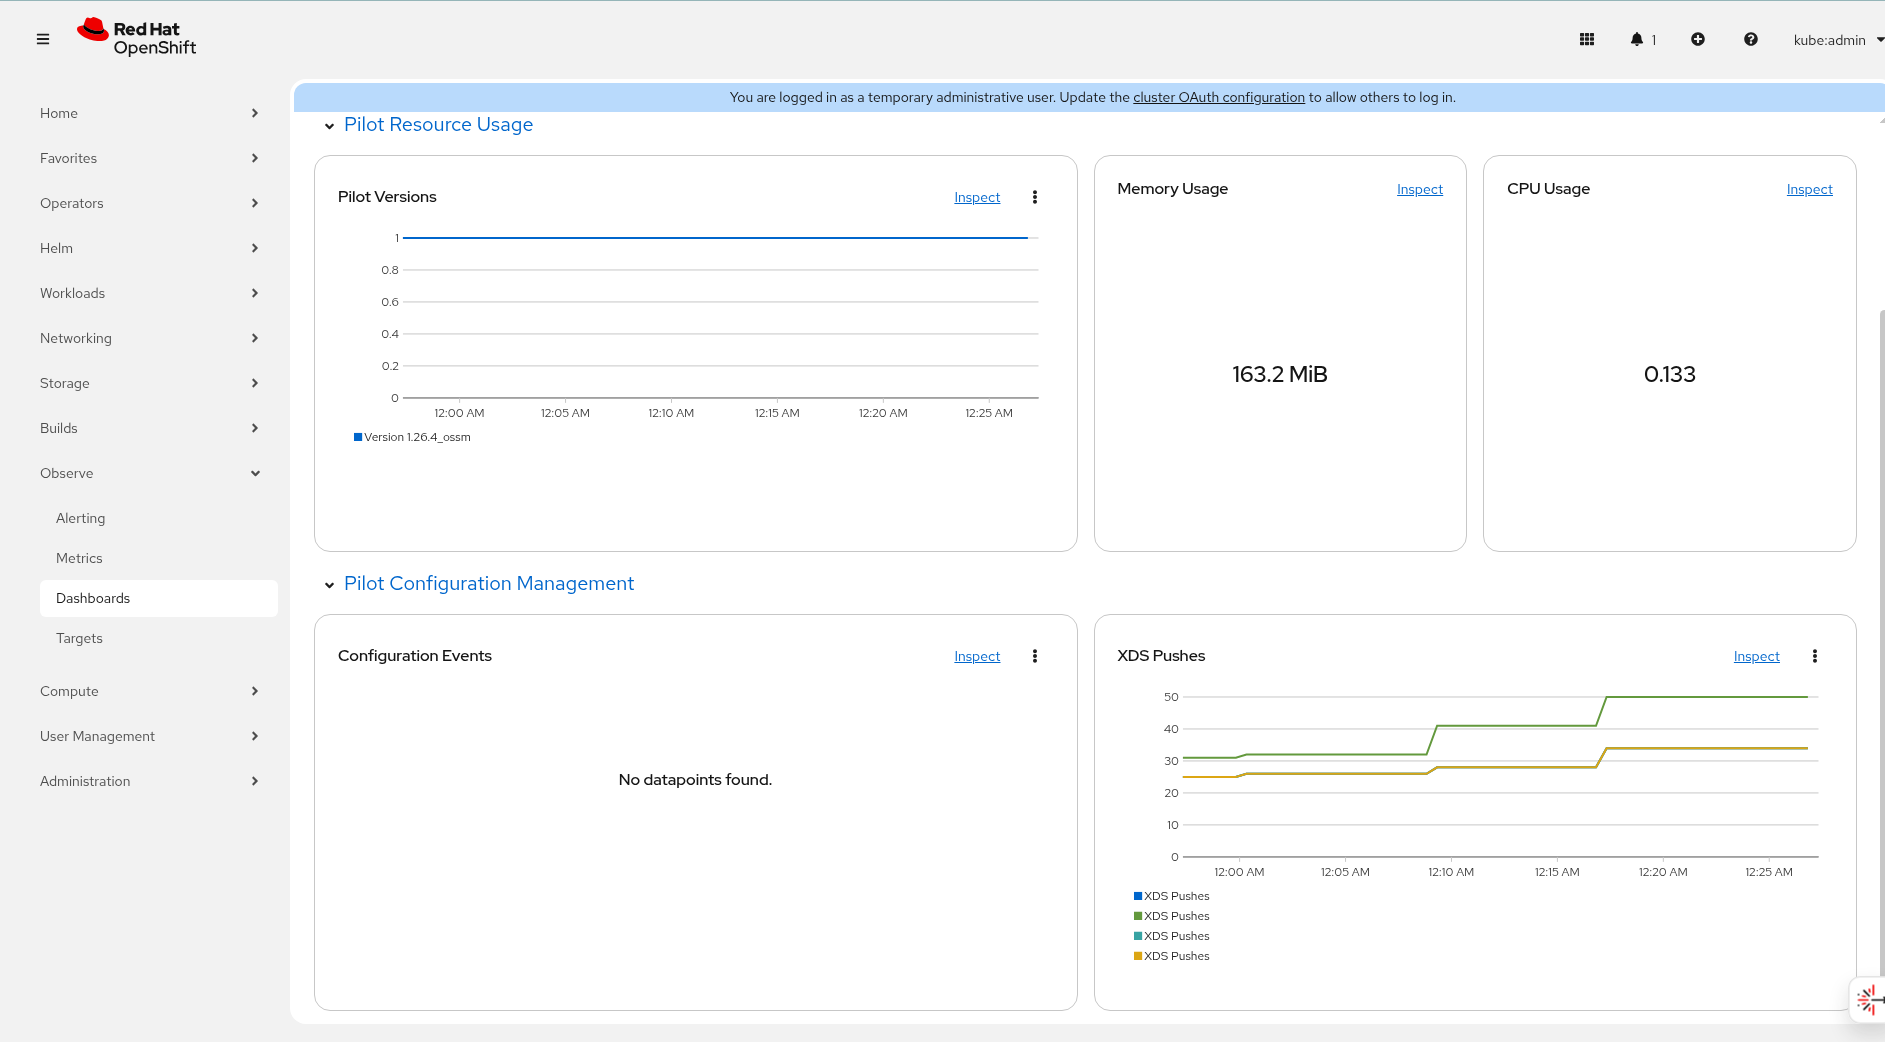Screen dimensions: 1885x1042
Task: Open XDS Pushes kebab menu
Action: point(1814,656)
